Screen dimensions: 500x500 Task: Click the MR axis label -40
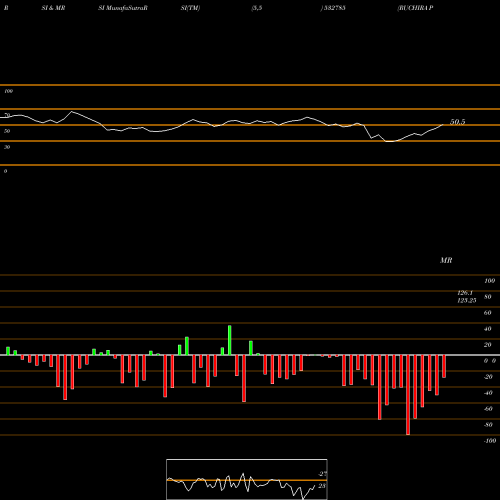[x=488, y=393]
